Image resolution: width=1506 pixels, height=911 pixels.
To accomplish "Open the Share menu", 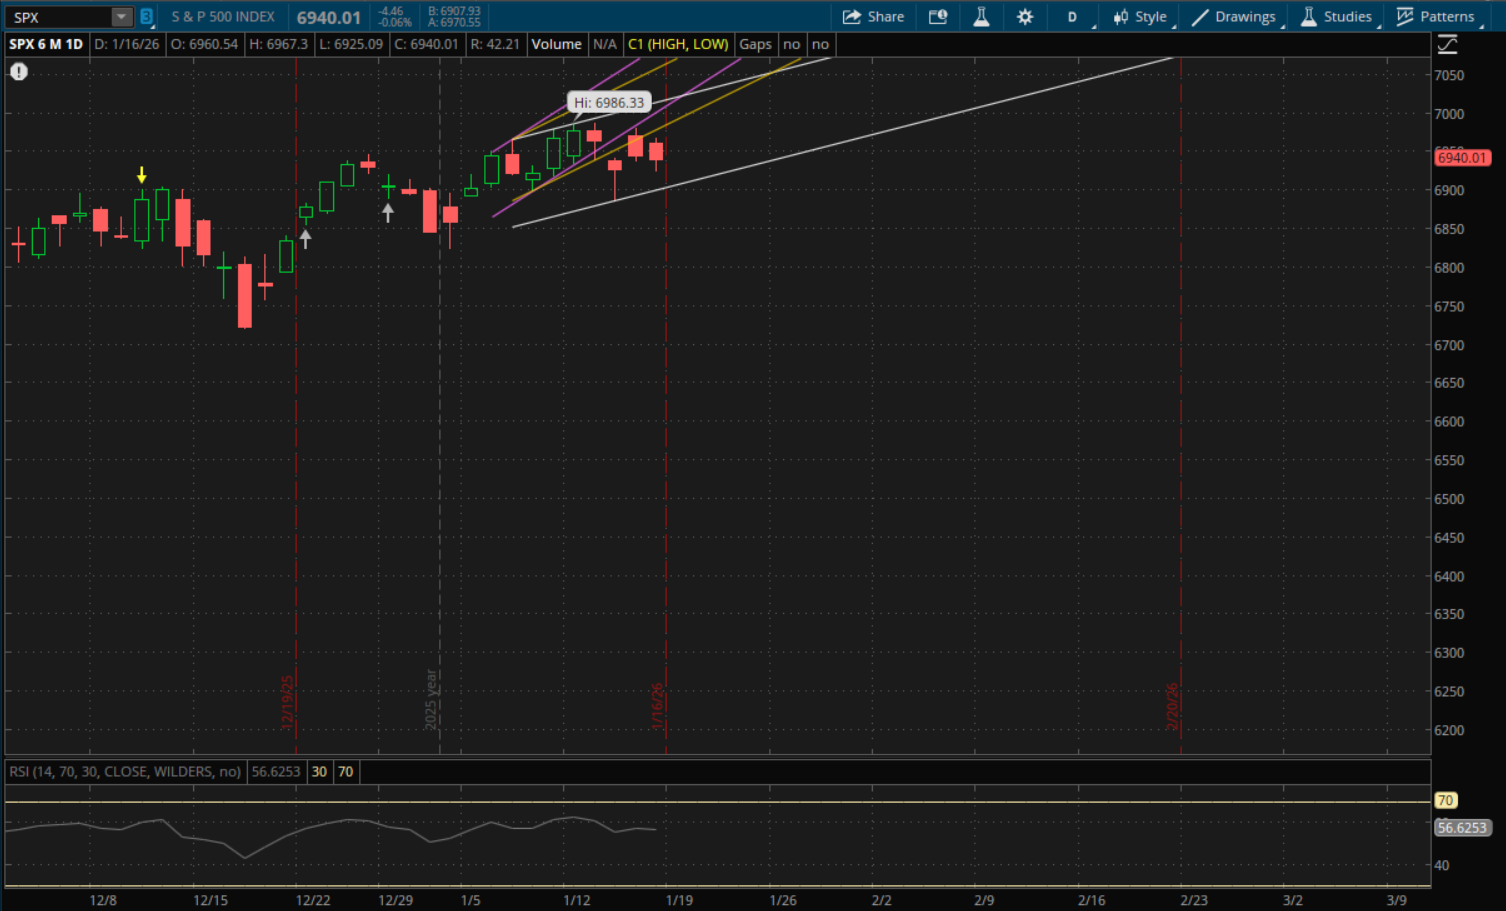I will tap(873, 17).
